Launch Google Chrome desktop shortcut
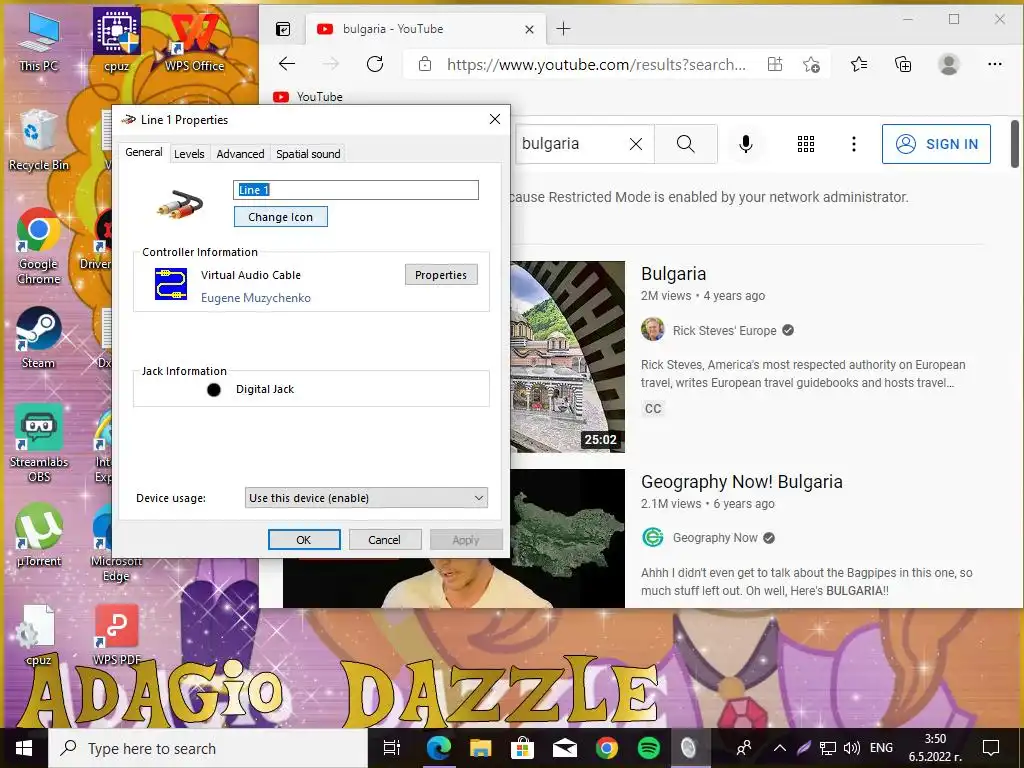This screenshot has height=768, width=1024. tap(39, 246)
